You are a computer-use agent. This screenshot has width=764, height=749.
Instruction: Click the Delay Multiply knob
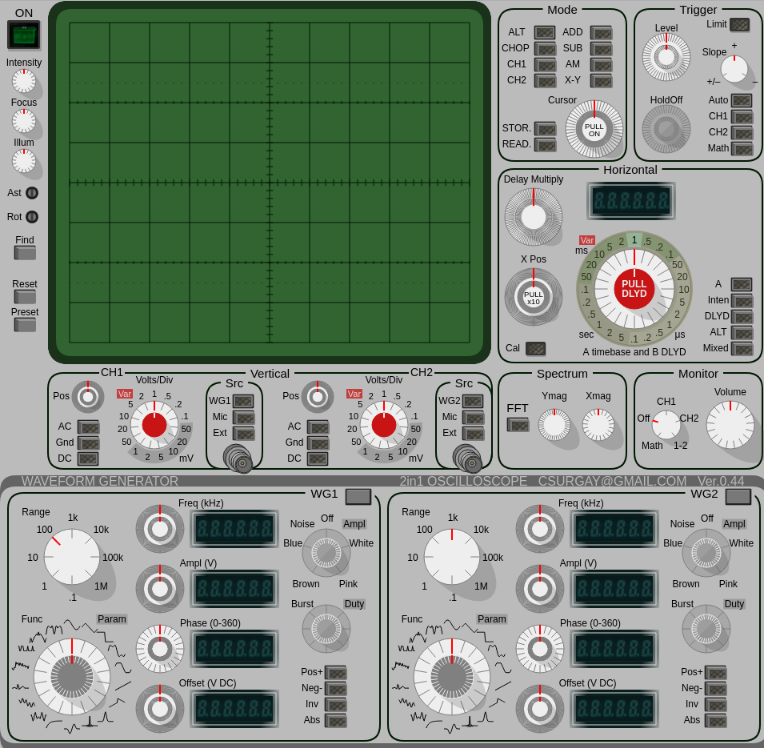[x=533, y=217]
